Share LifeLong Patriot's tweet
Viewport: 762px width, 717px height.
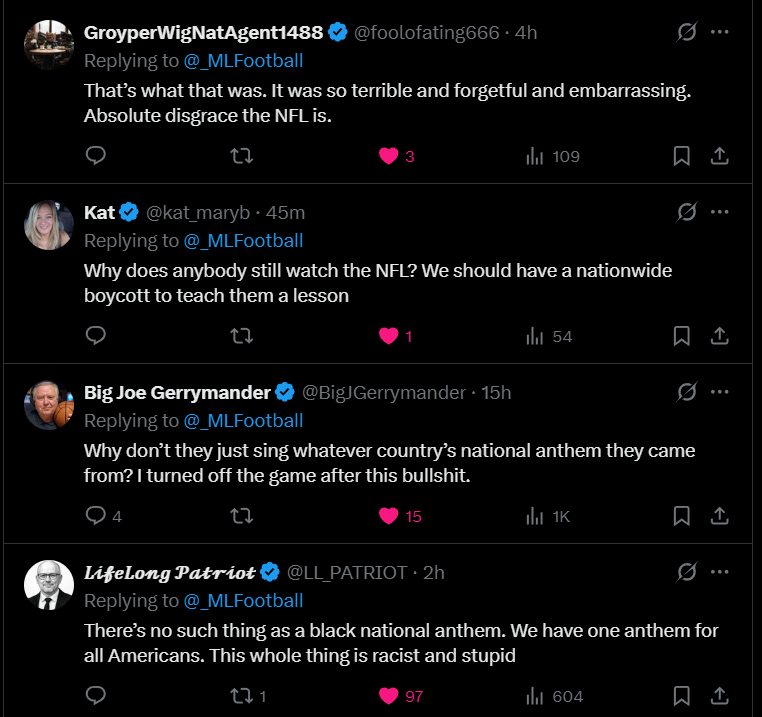click(x=719, y=696)
